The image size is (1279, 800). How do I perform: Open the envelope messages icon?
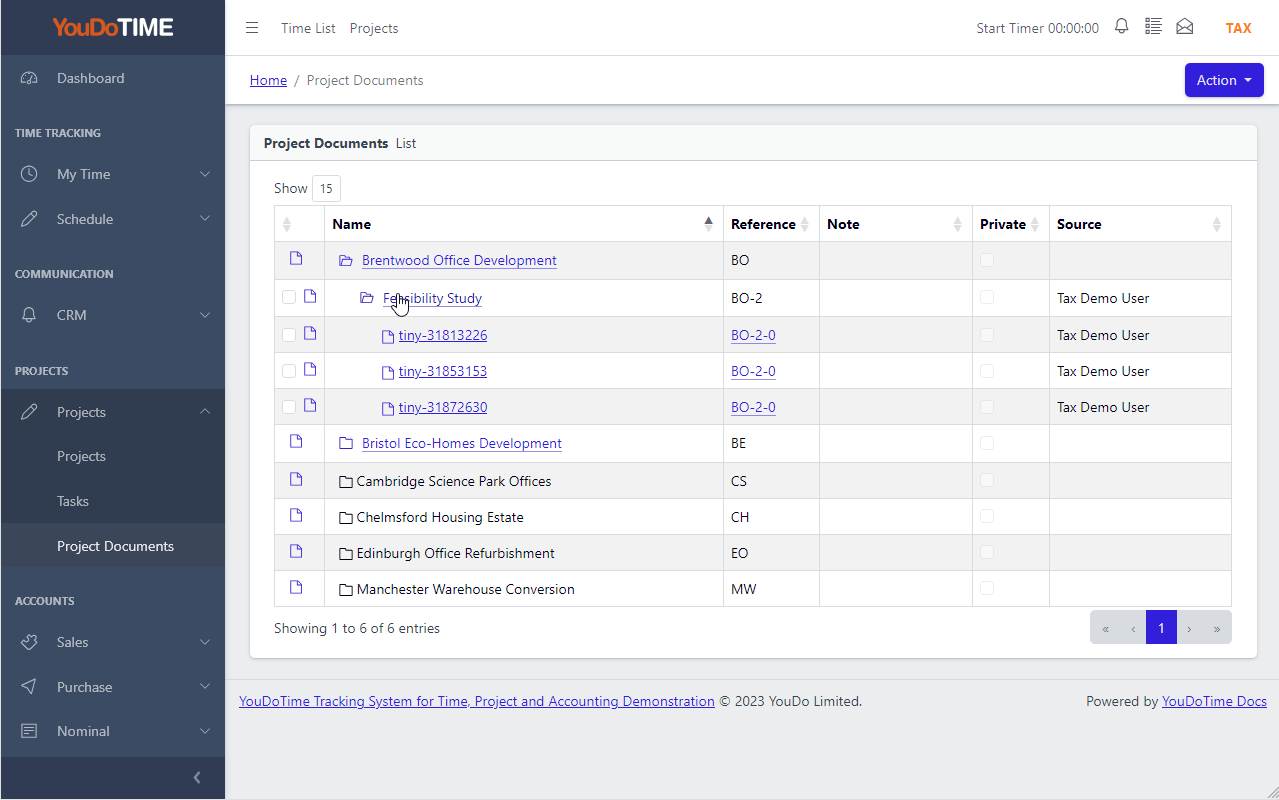coord(1185,27)
